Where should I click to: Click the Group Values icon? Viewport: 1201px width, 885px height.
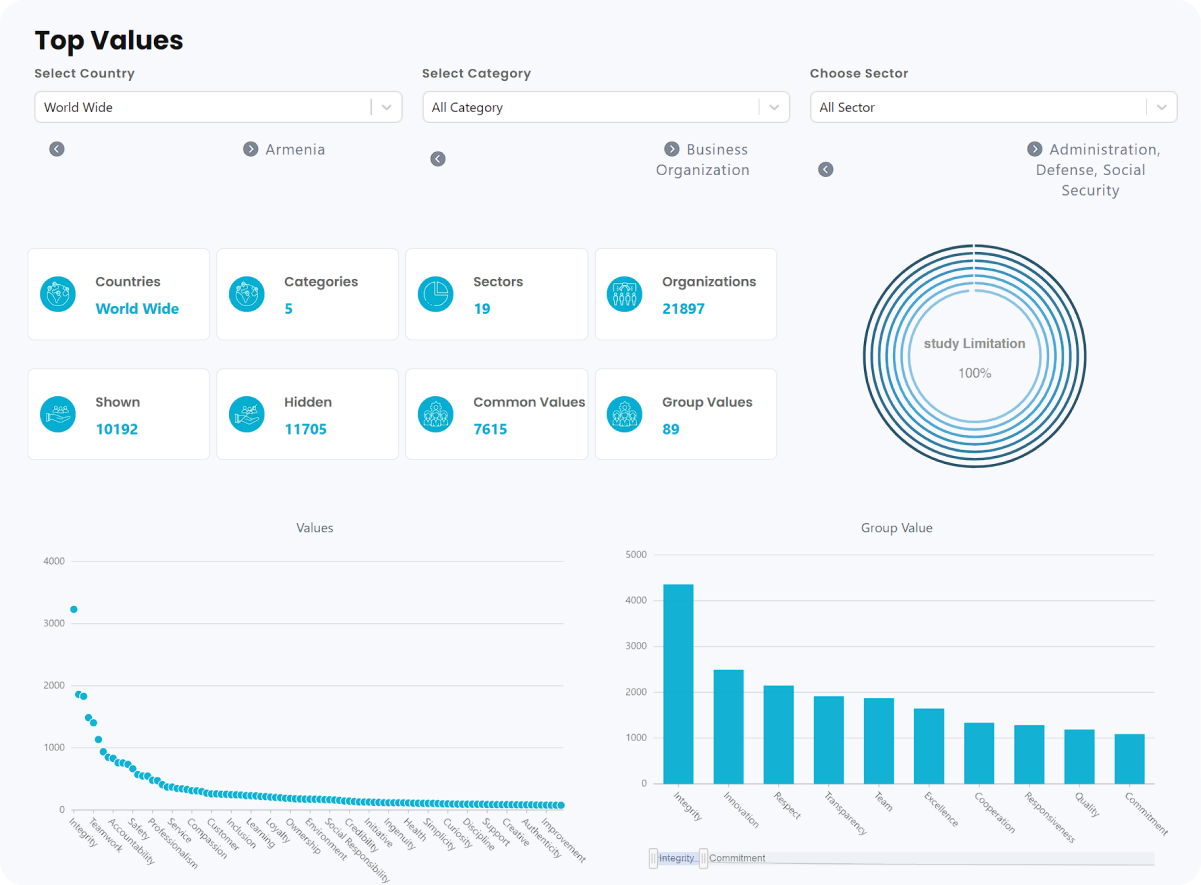point(625,414)
